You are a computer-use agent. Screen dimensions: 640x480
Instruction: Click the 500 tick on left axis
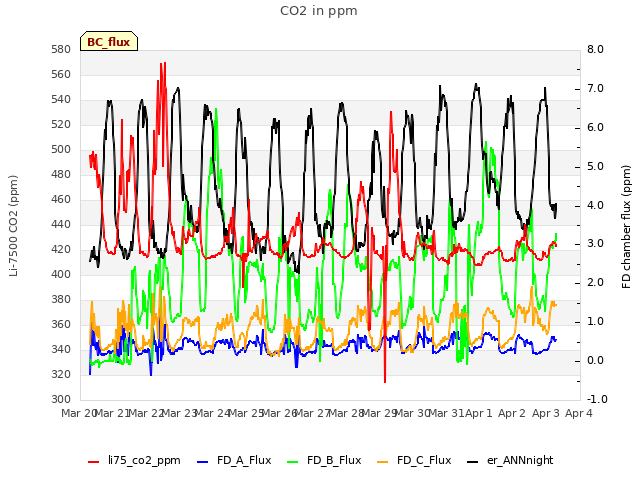pos(61,149)
